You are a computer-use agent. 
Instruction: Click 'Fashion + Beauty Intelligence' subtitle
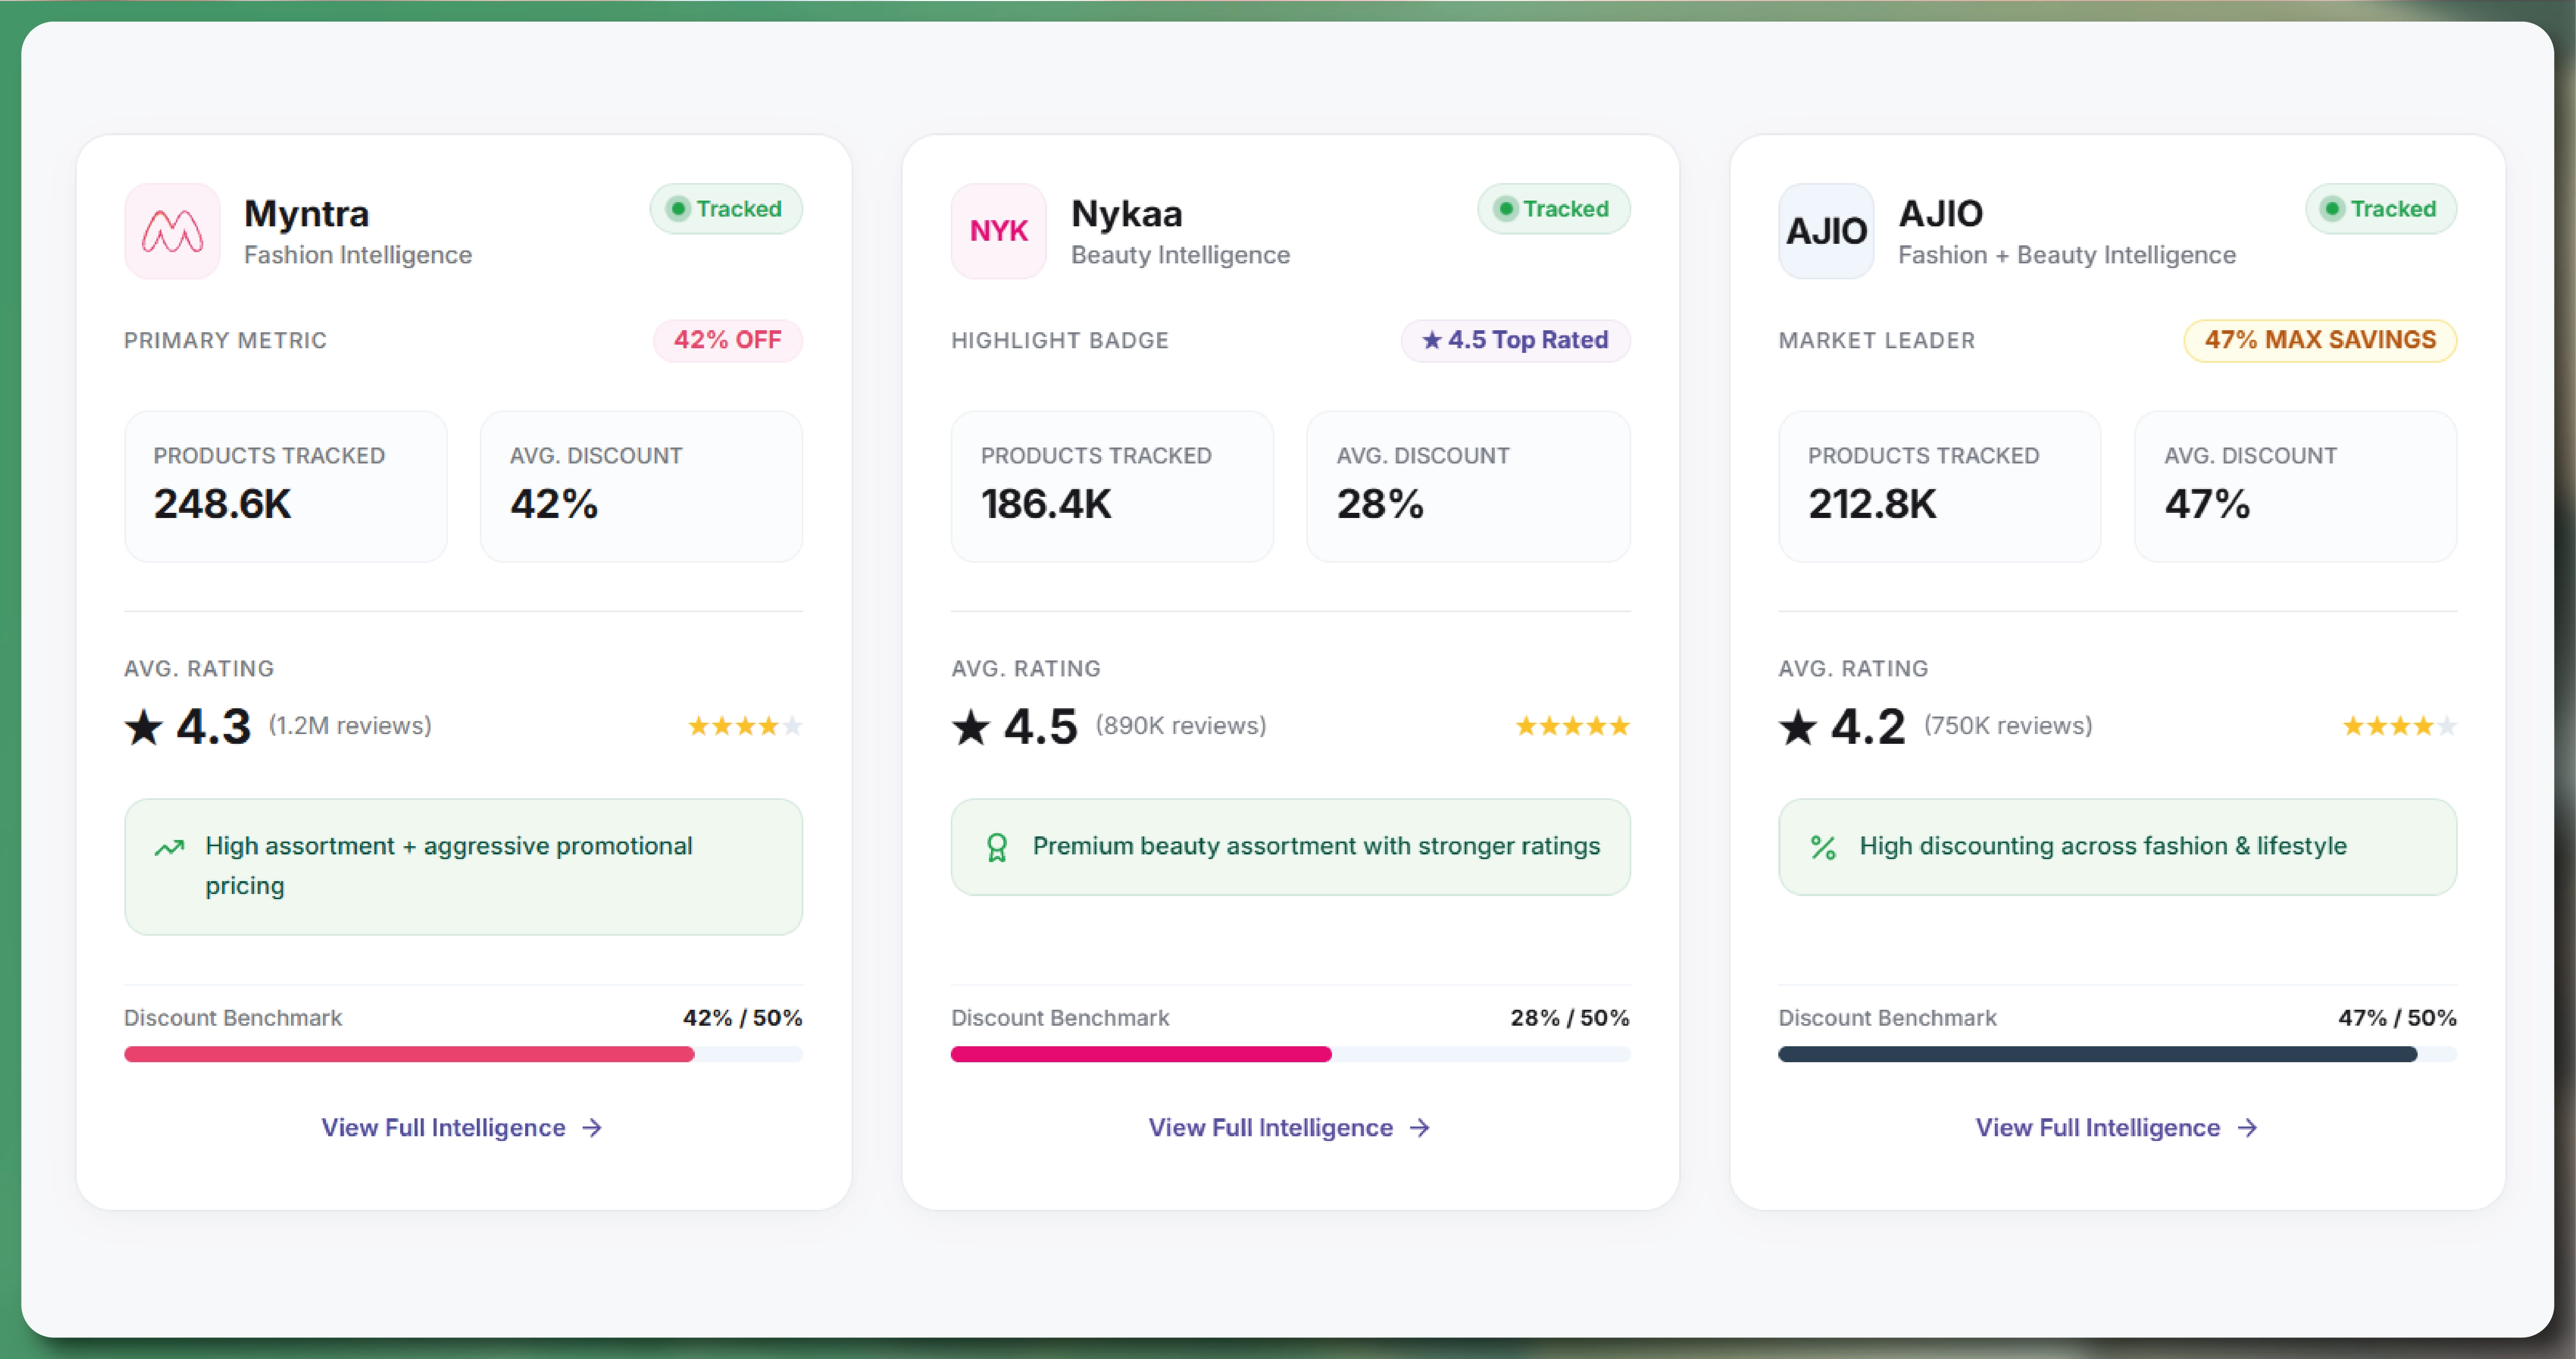pyautogui.click(x=2067, y=255)
